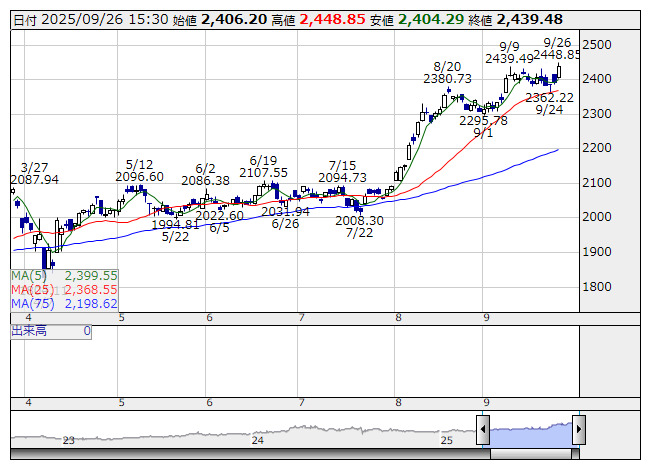This screenshot has width=653, height=470.
Task: Click the left handle of the range navigator
Action: (483, 431)
